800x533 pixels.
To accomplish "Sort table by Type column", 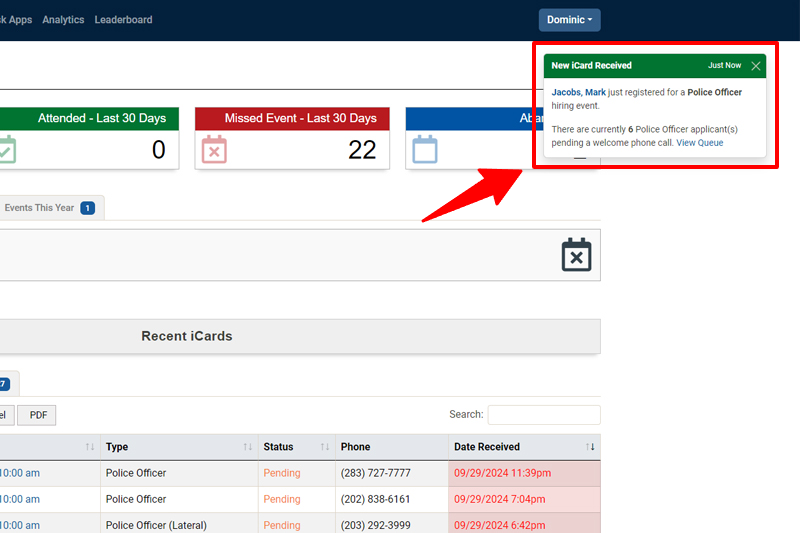I will (117, 447).
